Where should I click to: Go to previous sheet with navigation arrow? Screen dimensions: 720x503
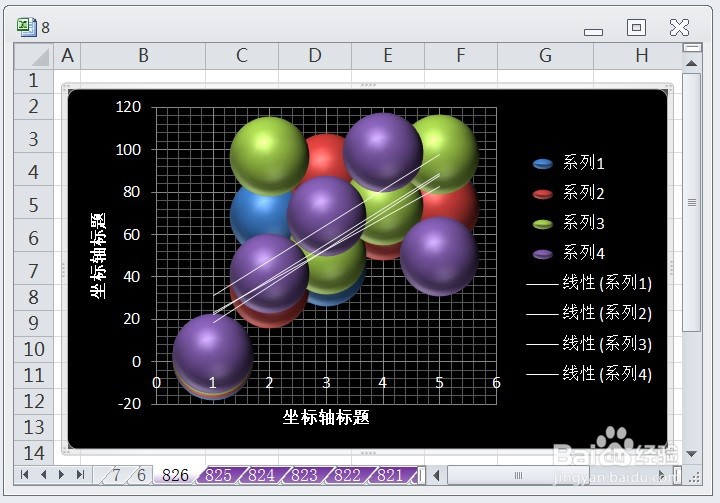44,475
